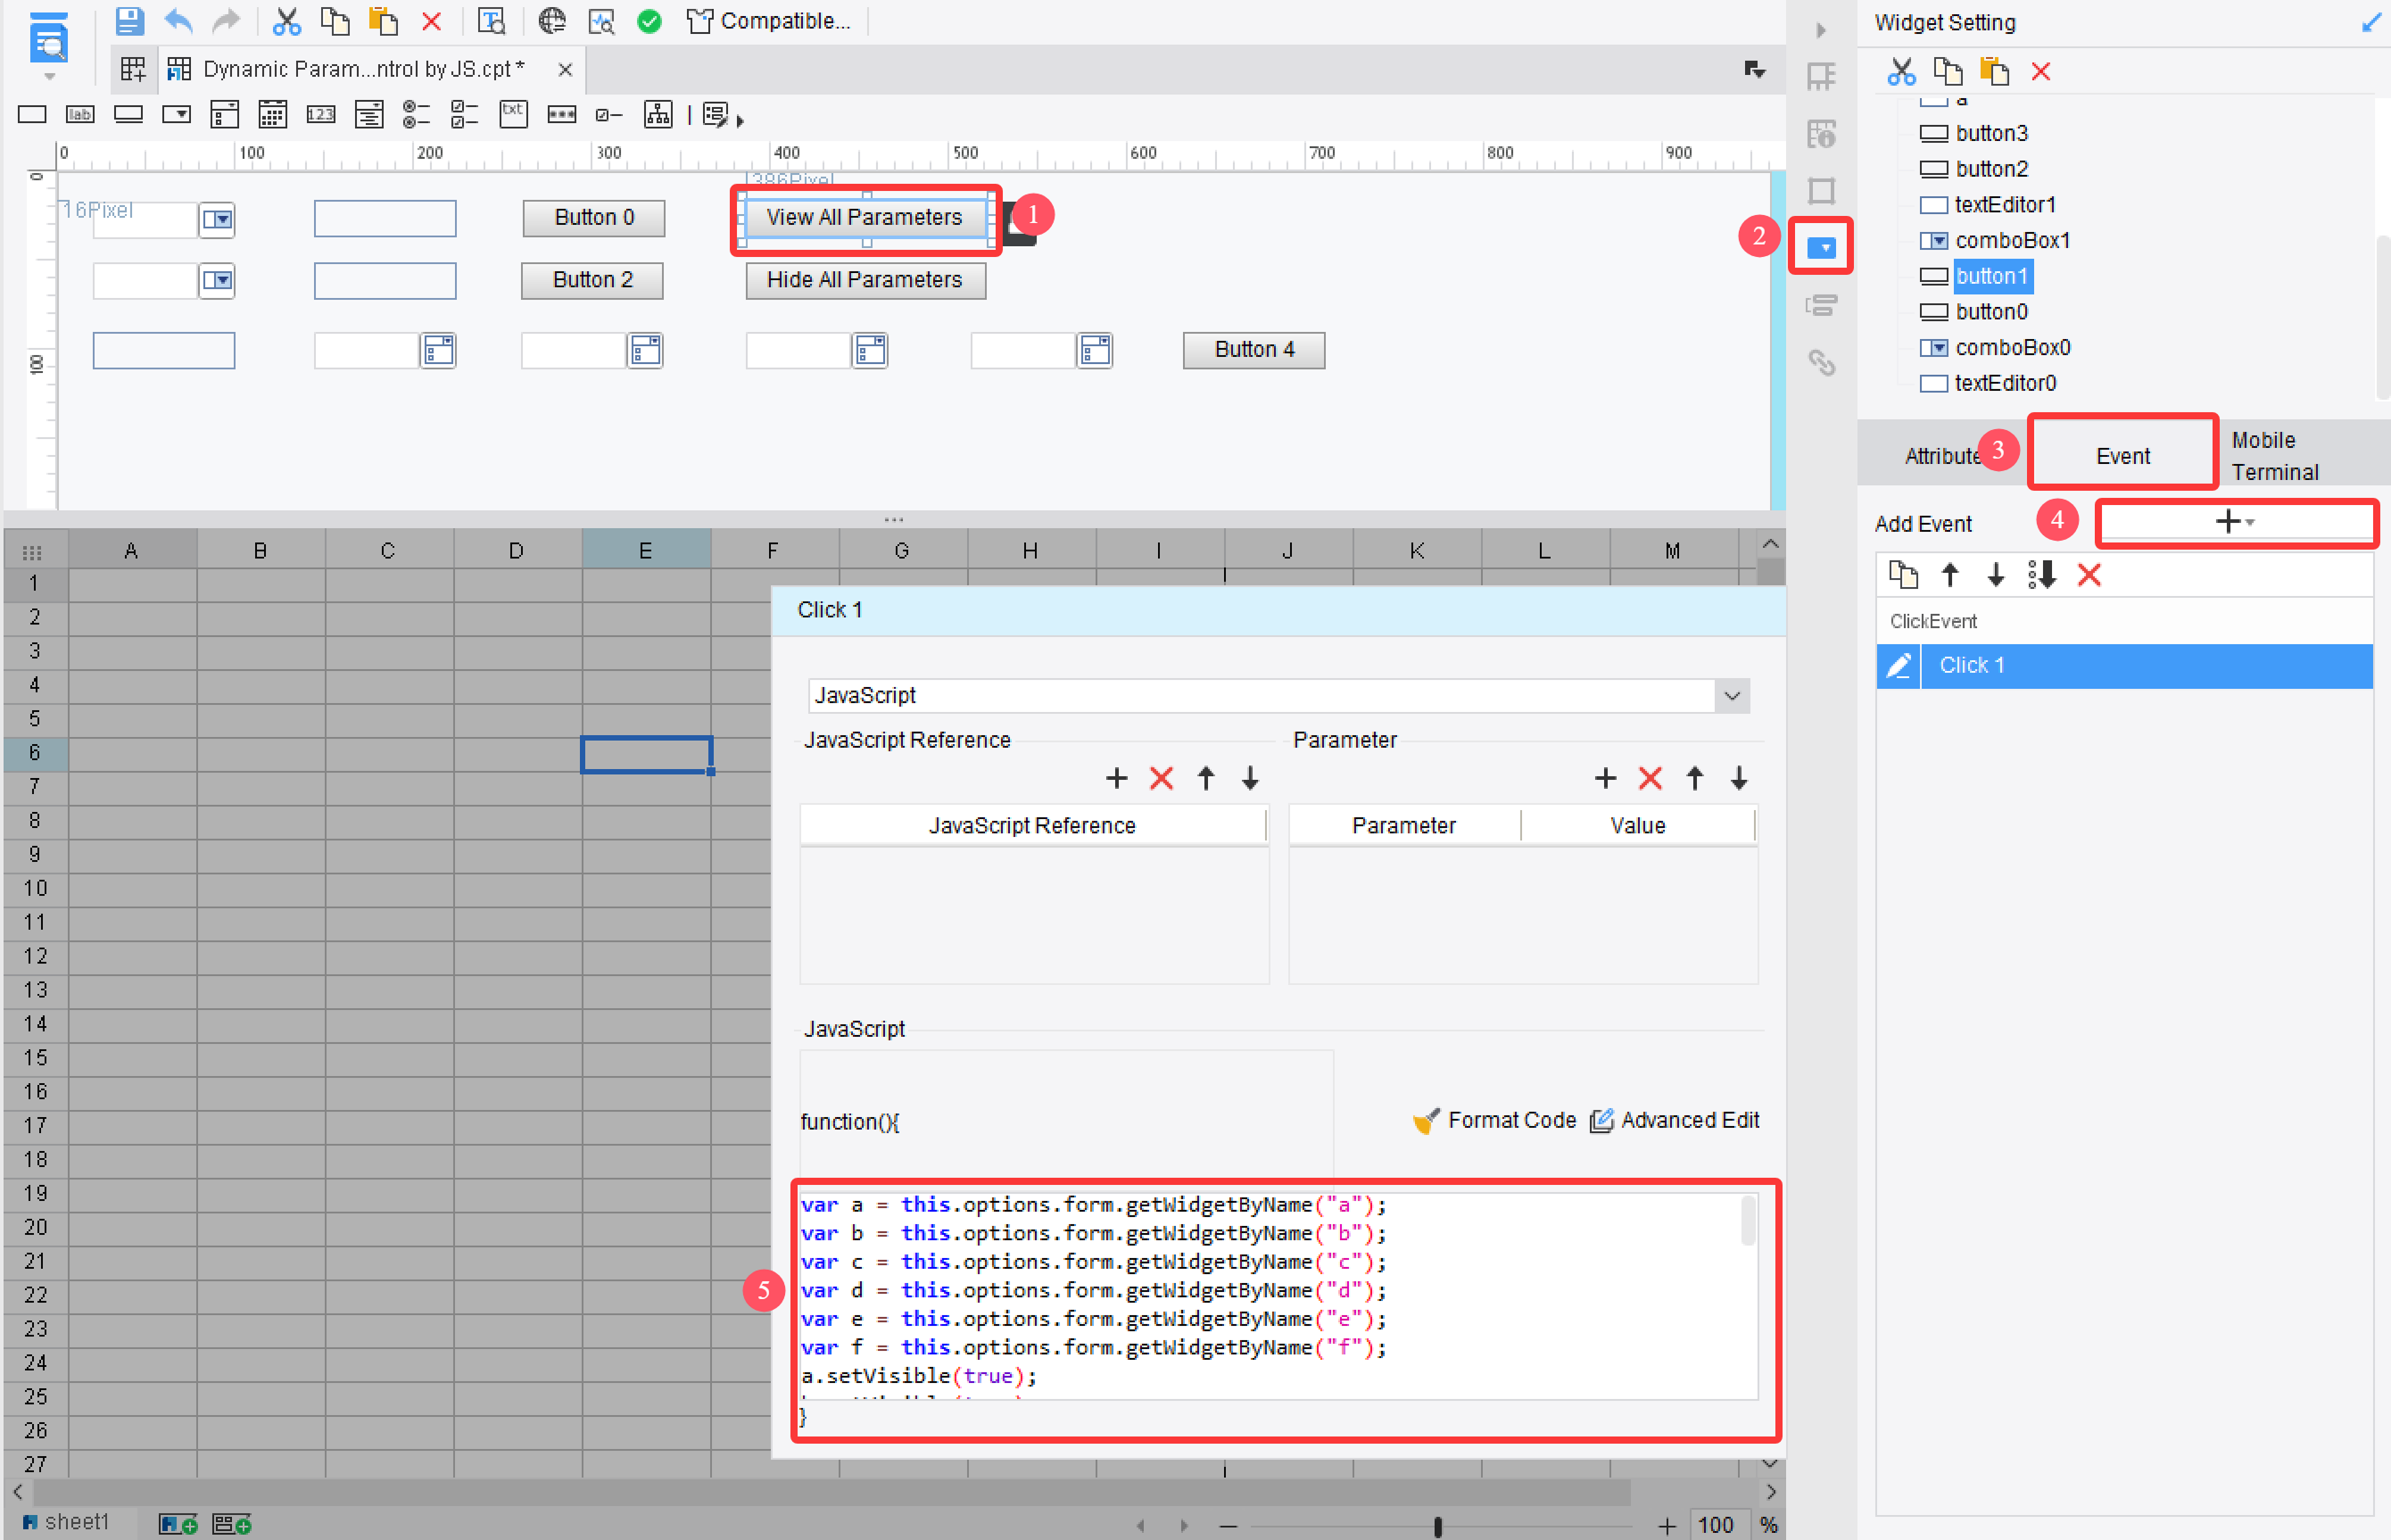This screenshot has height=1540, width=2391.
Task: Adjust the zoom slider handle
Action: point(1437,1526)
